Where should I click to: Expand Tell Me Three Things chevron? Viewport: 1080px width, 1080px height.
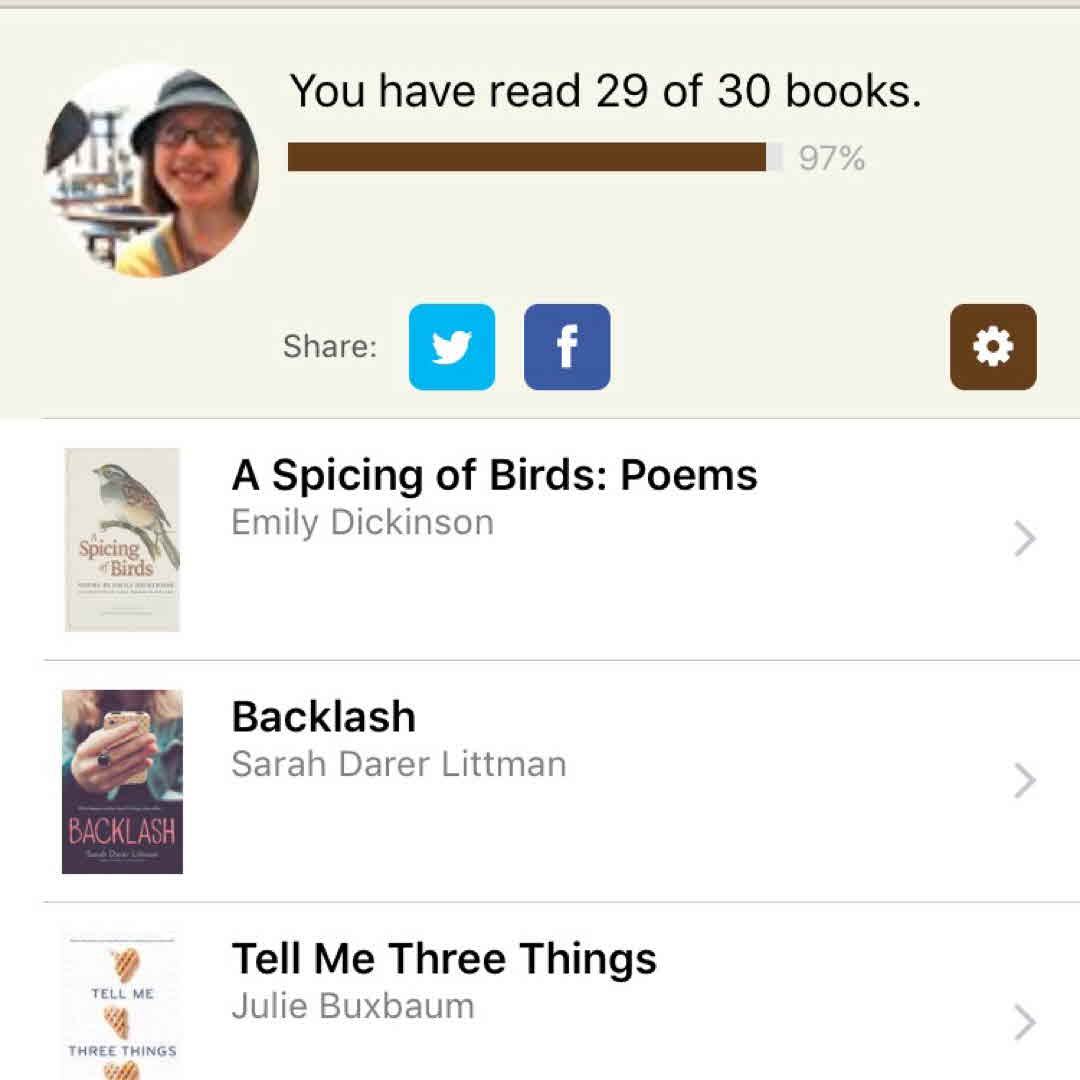click(x=1024, y=1022)
